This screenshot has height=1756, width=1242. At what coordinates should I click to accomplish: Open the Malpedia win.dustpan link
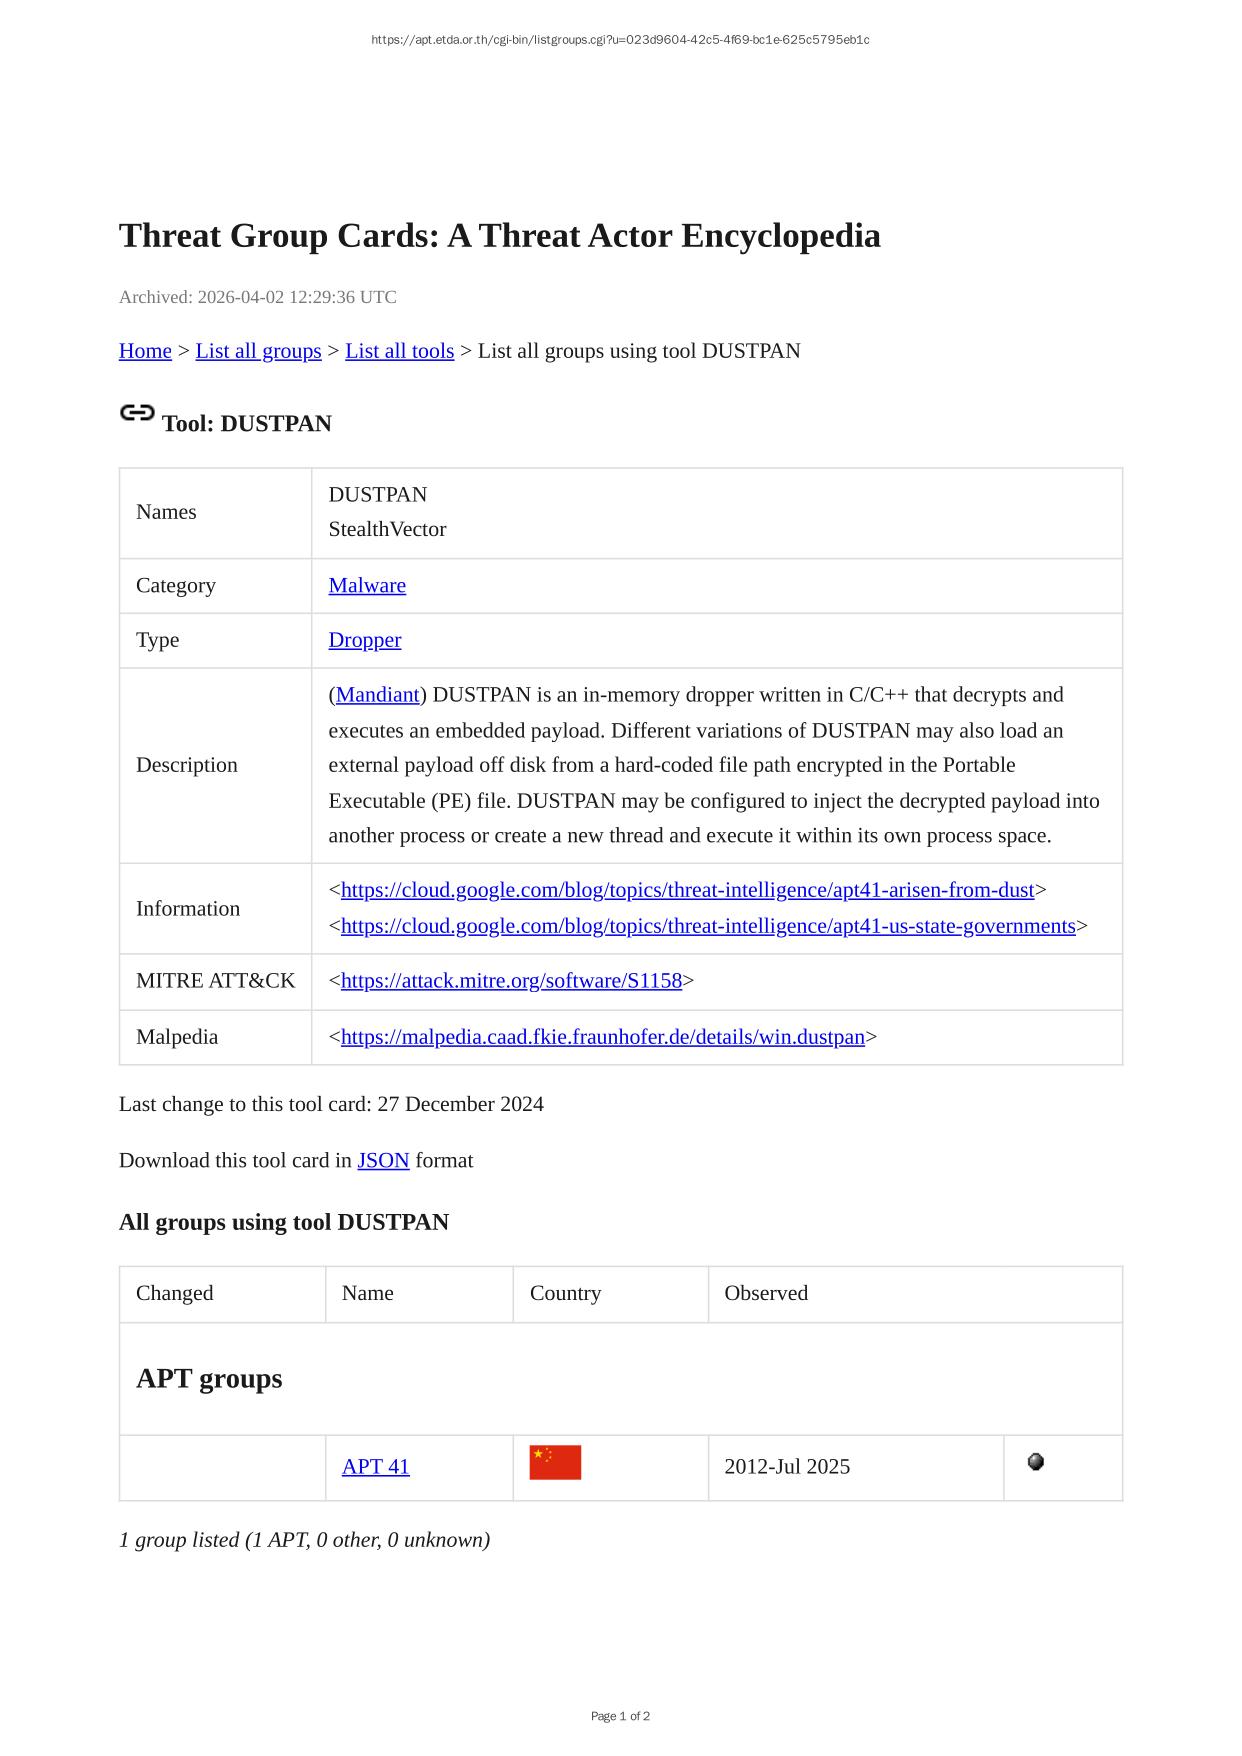[x=602, y=1037]
